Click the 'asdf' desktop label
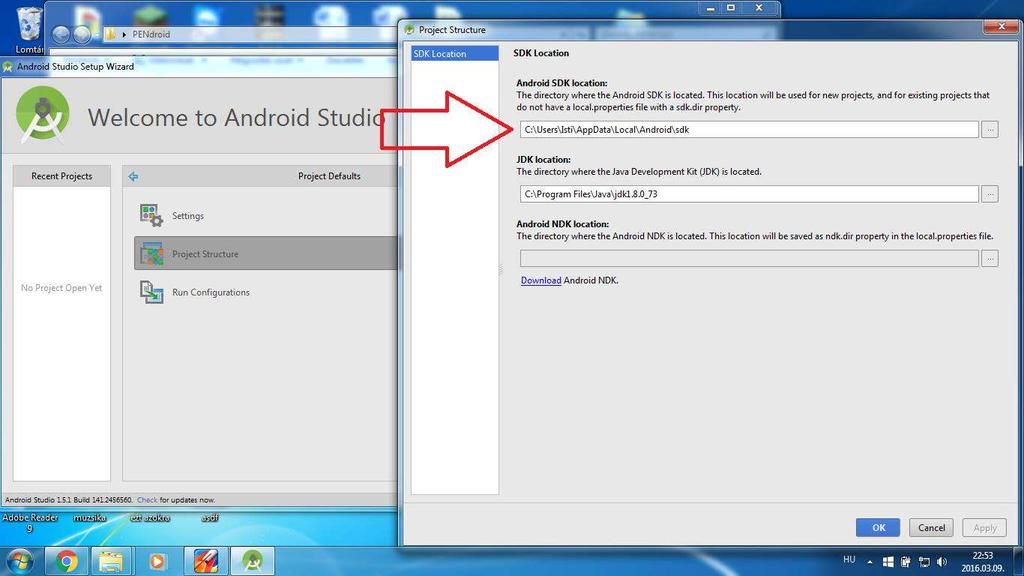Viewport: 1024px width, 576px height. point(210,518)
